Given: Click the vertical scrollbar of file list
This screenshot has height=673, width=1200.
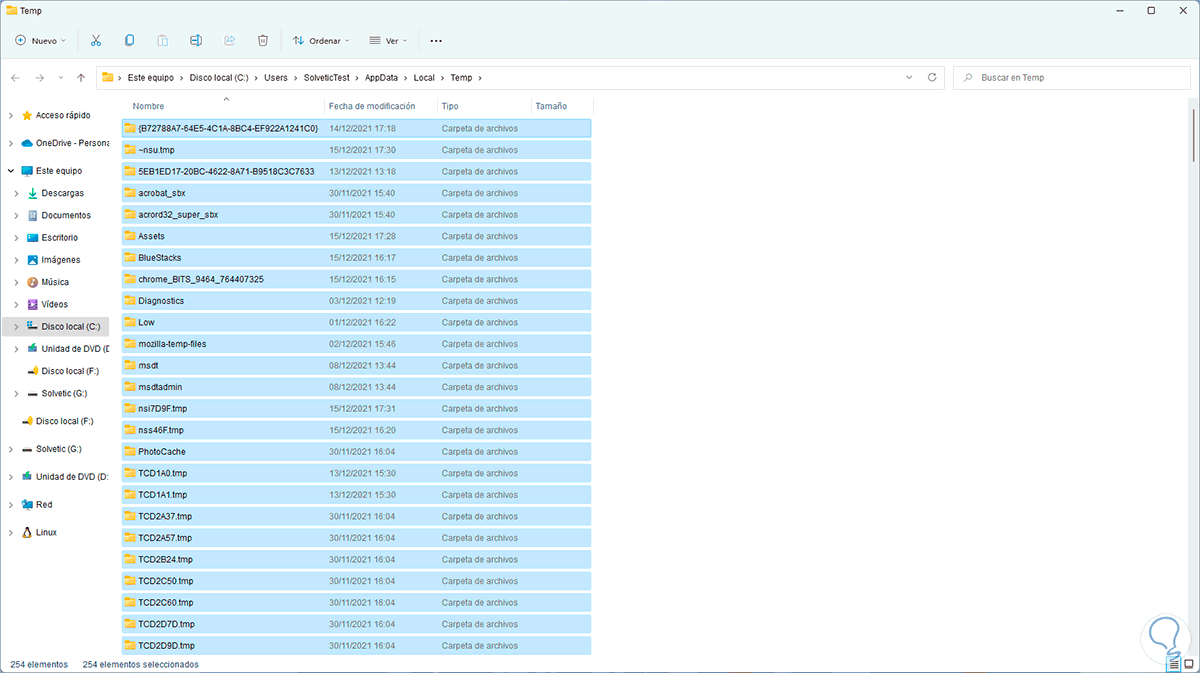Looking at the screenshot, I should point(1194,135).
